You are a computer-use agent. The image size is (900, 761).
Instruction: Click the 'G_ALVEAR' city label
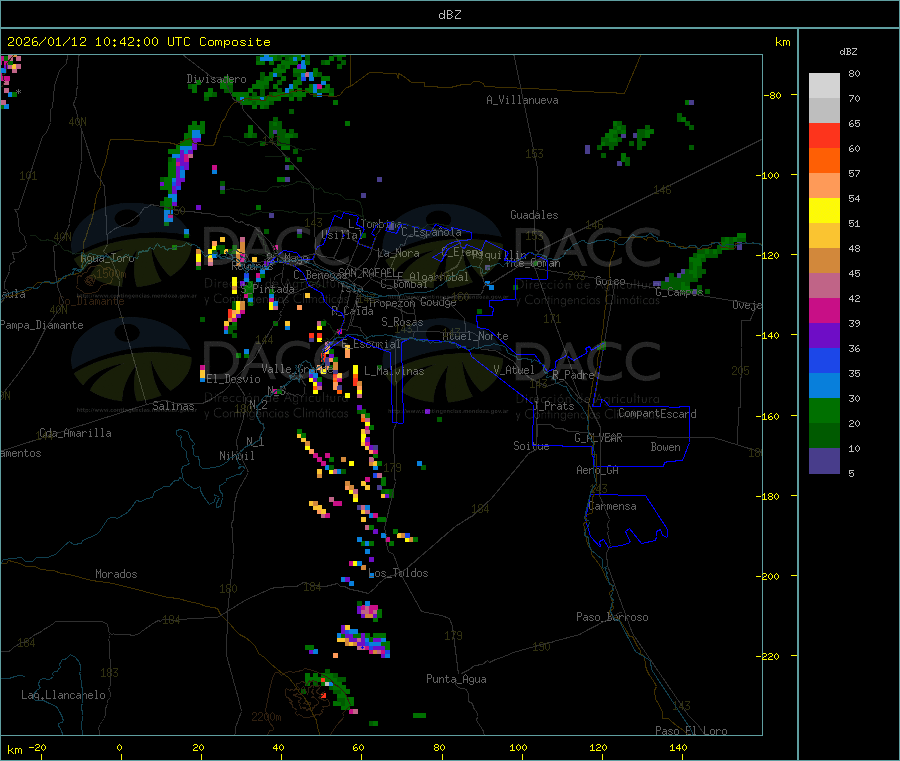(x=598, y=438)
